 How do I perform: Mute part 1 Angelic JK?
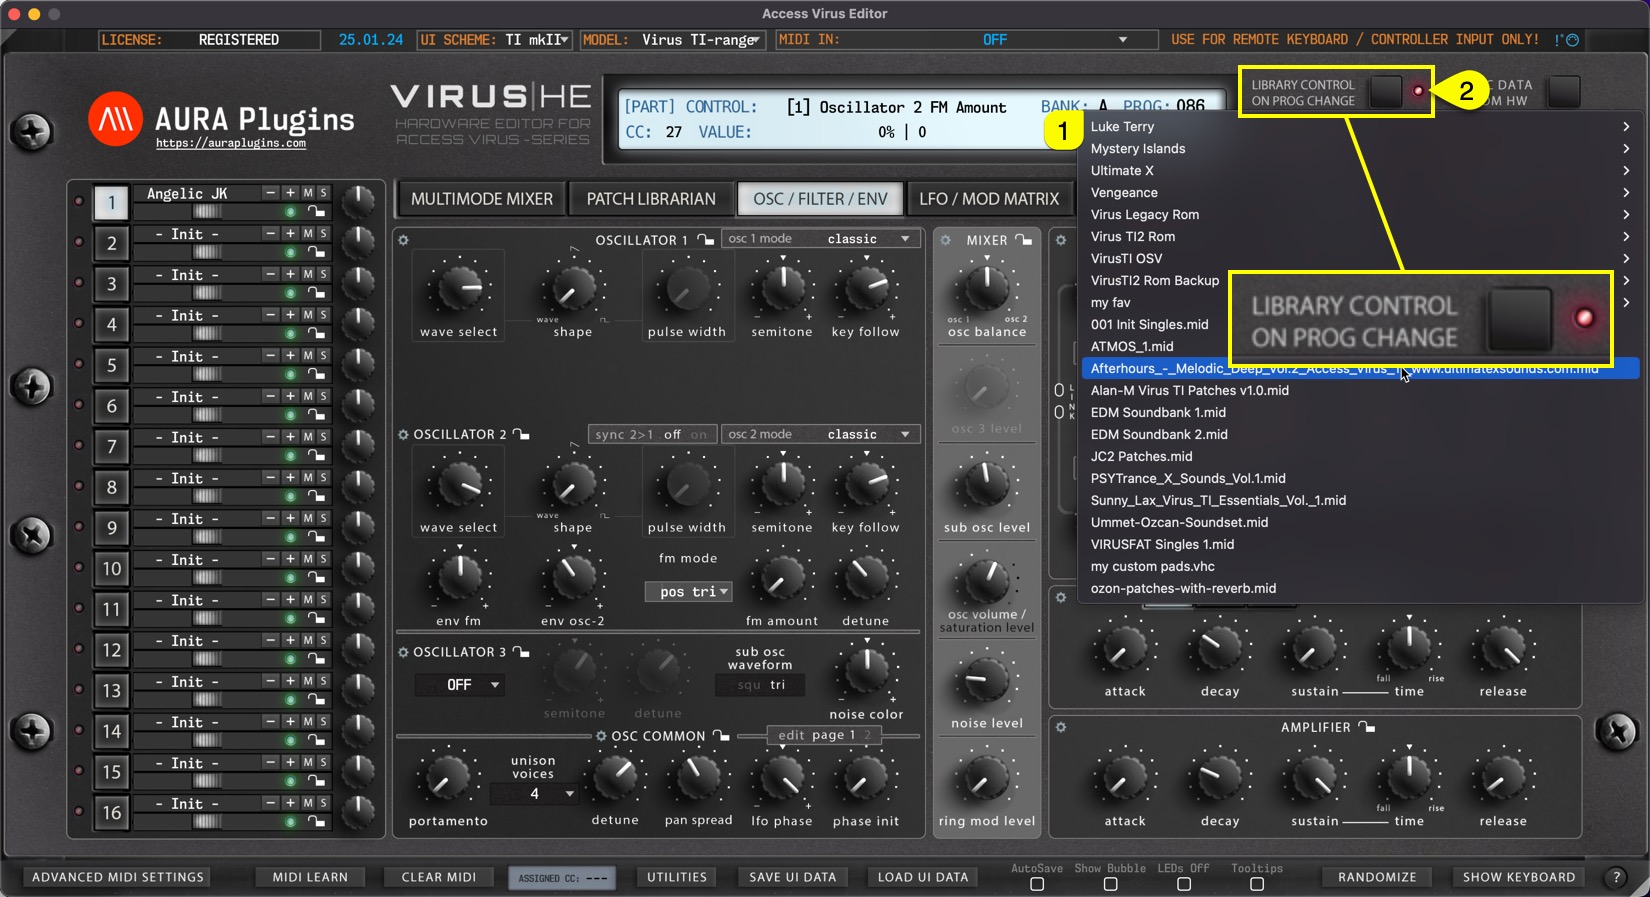tap(308, 193)
